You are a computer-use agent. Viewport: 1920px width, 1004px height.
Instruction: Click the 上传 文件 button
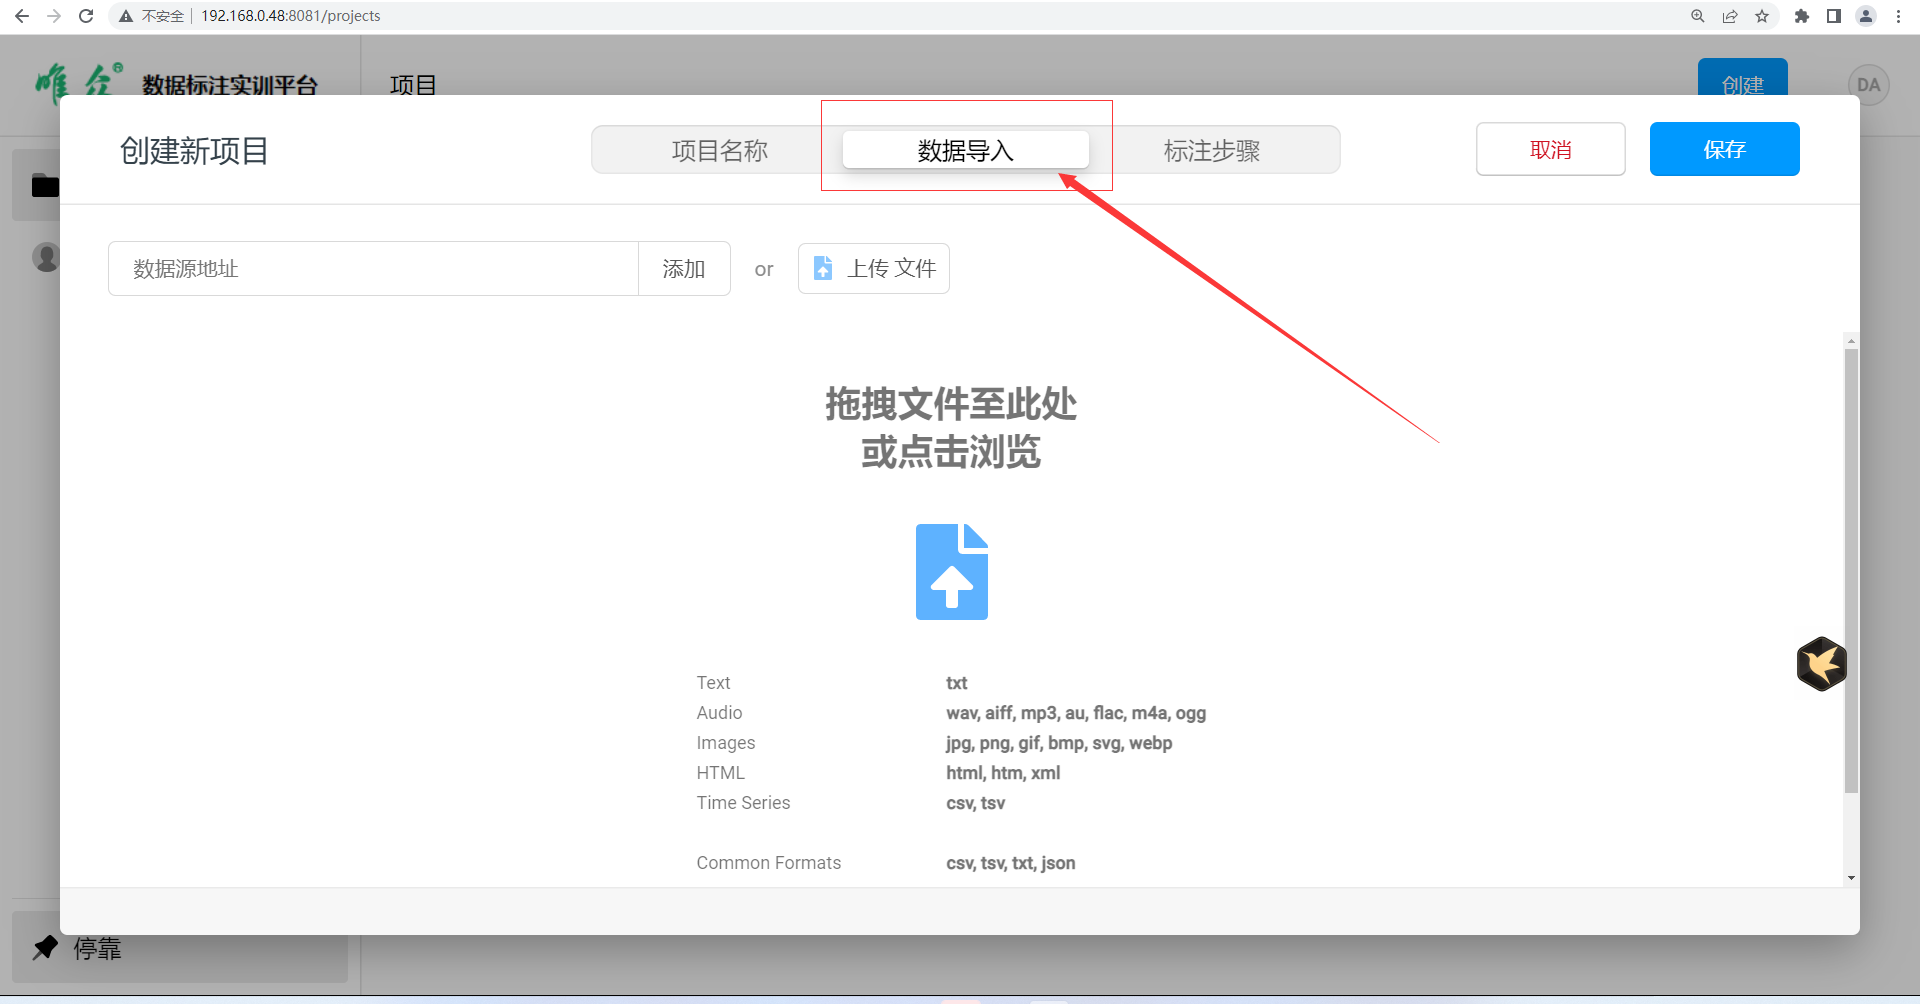click(874, 269)
